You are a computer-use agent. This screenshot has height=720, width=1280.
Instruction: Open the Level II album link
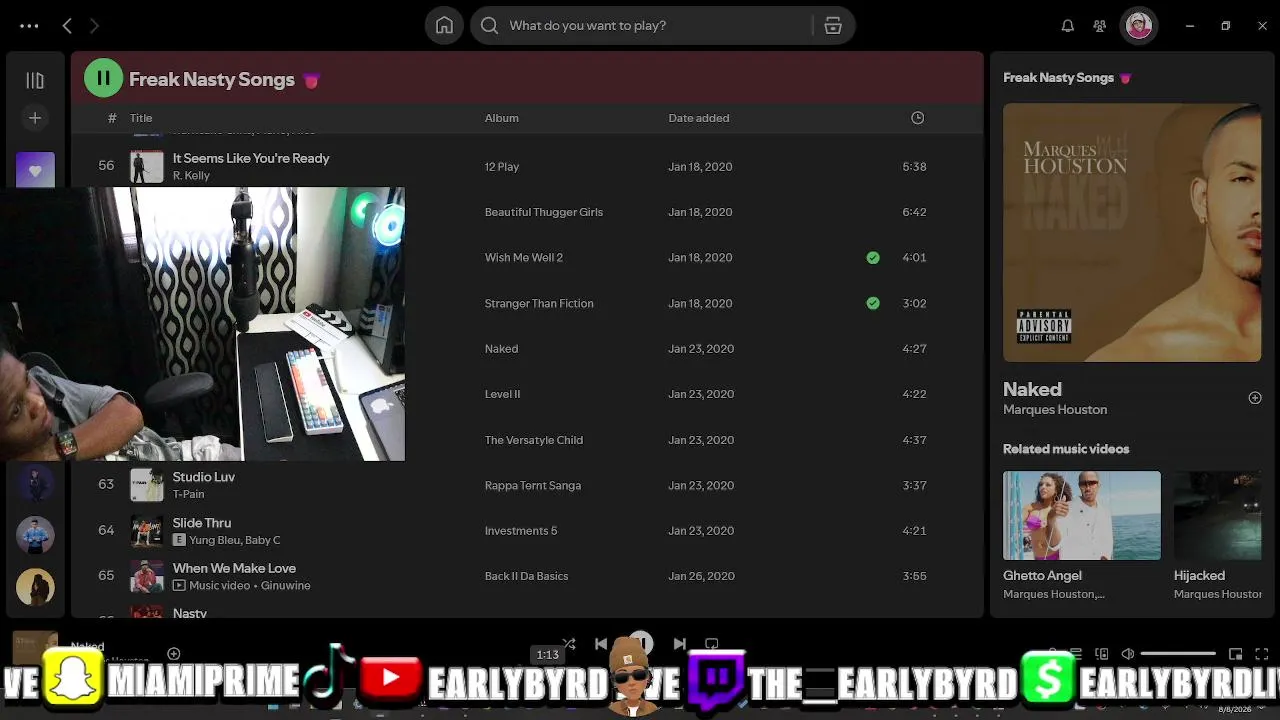(x=502, y=394)
